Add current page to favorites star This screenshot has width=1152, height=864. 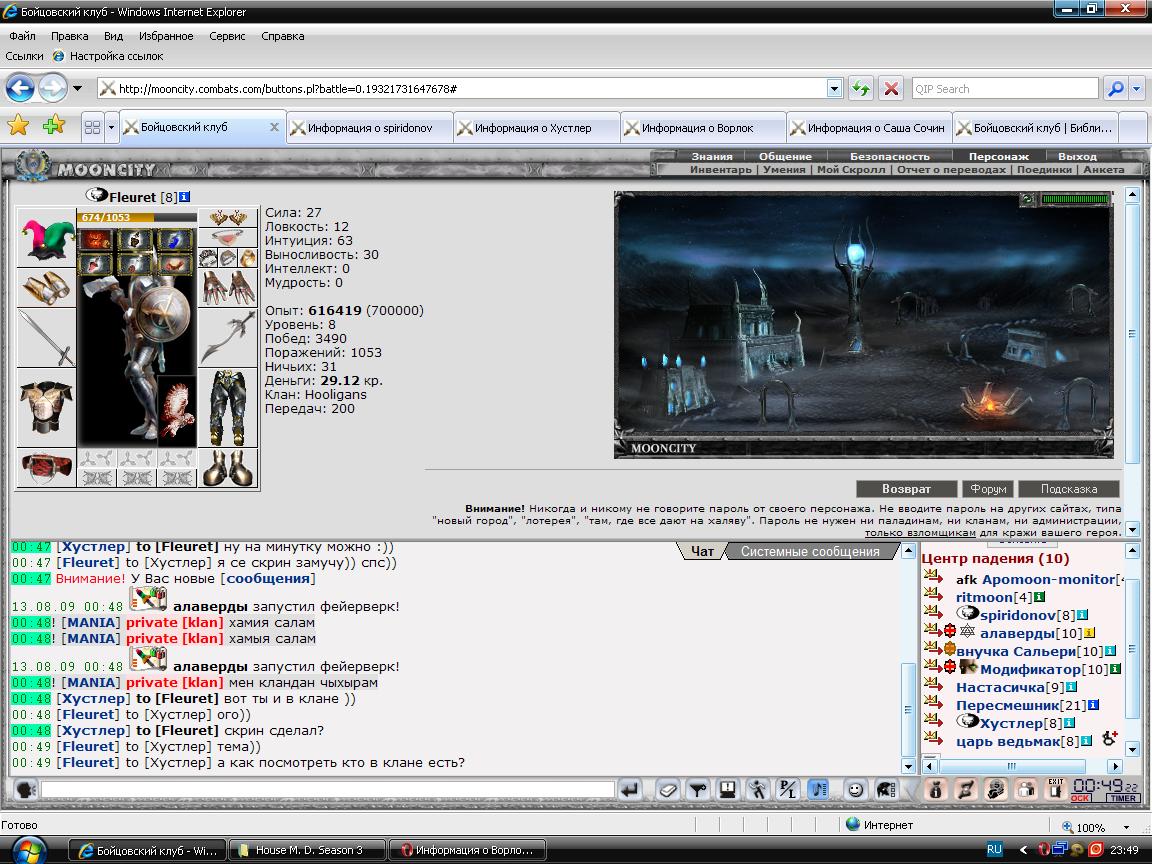(x=54, y=126)
